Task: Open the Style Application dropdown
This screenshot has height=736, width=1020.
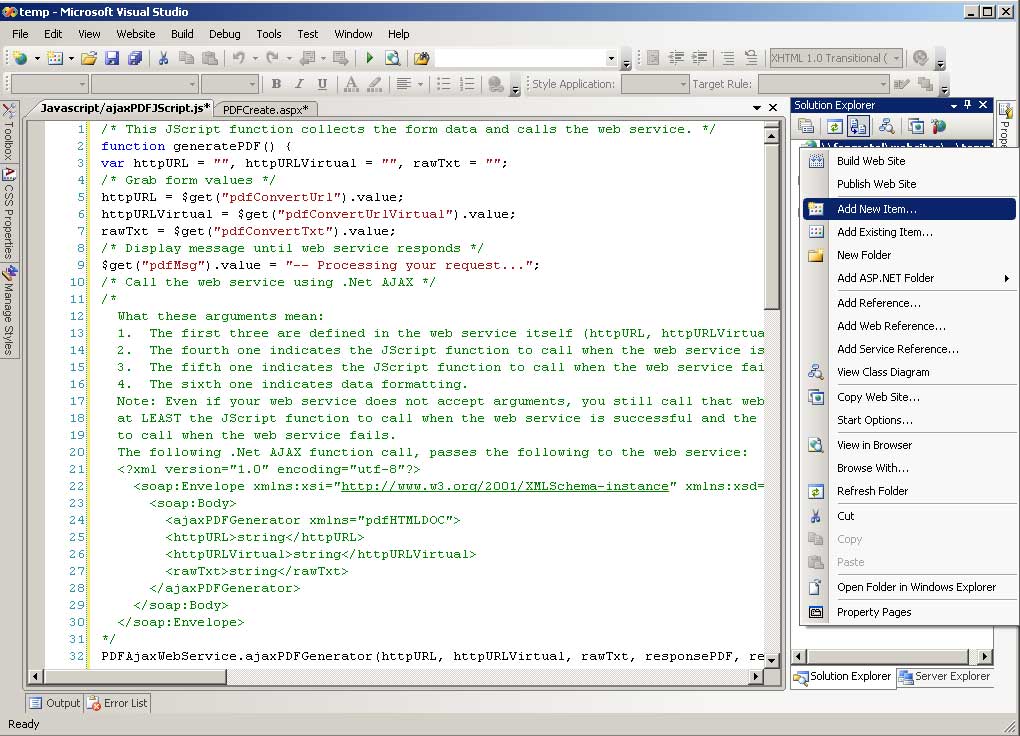Action: [682, 84]
